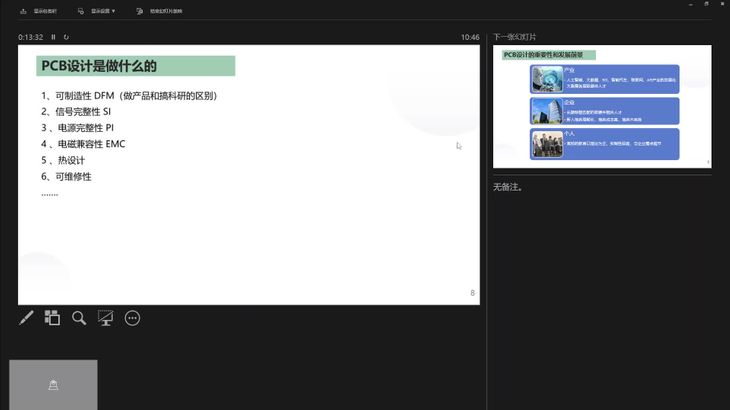Viewport: 730px width, 410px height.
Task: Restart the presentation timer
Action: point(66,37)
